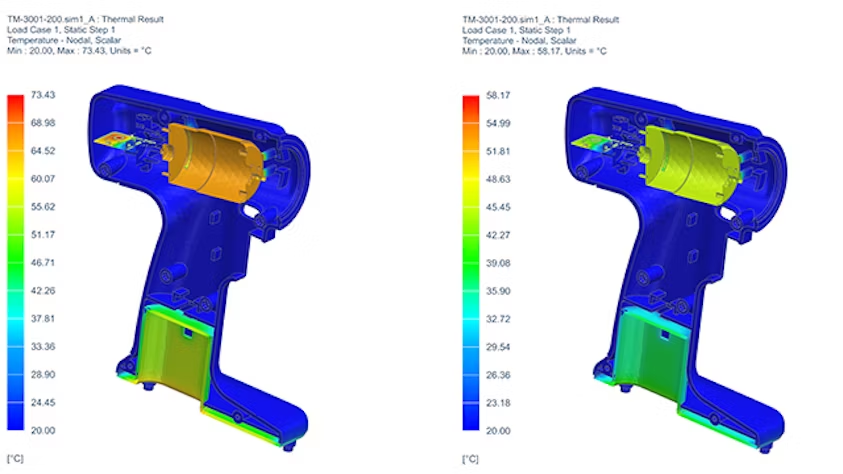Screen dimensions: 843x474
Task: Click the 46.71 value on left legend
Action: [42, 262]
